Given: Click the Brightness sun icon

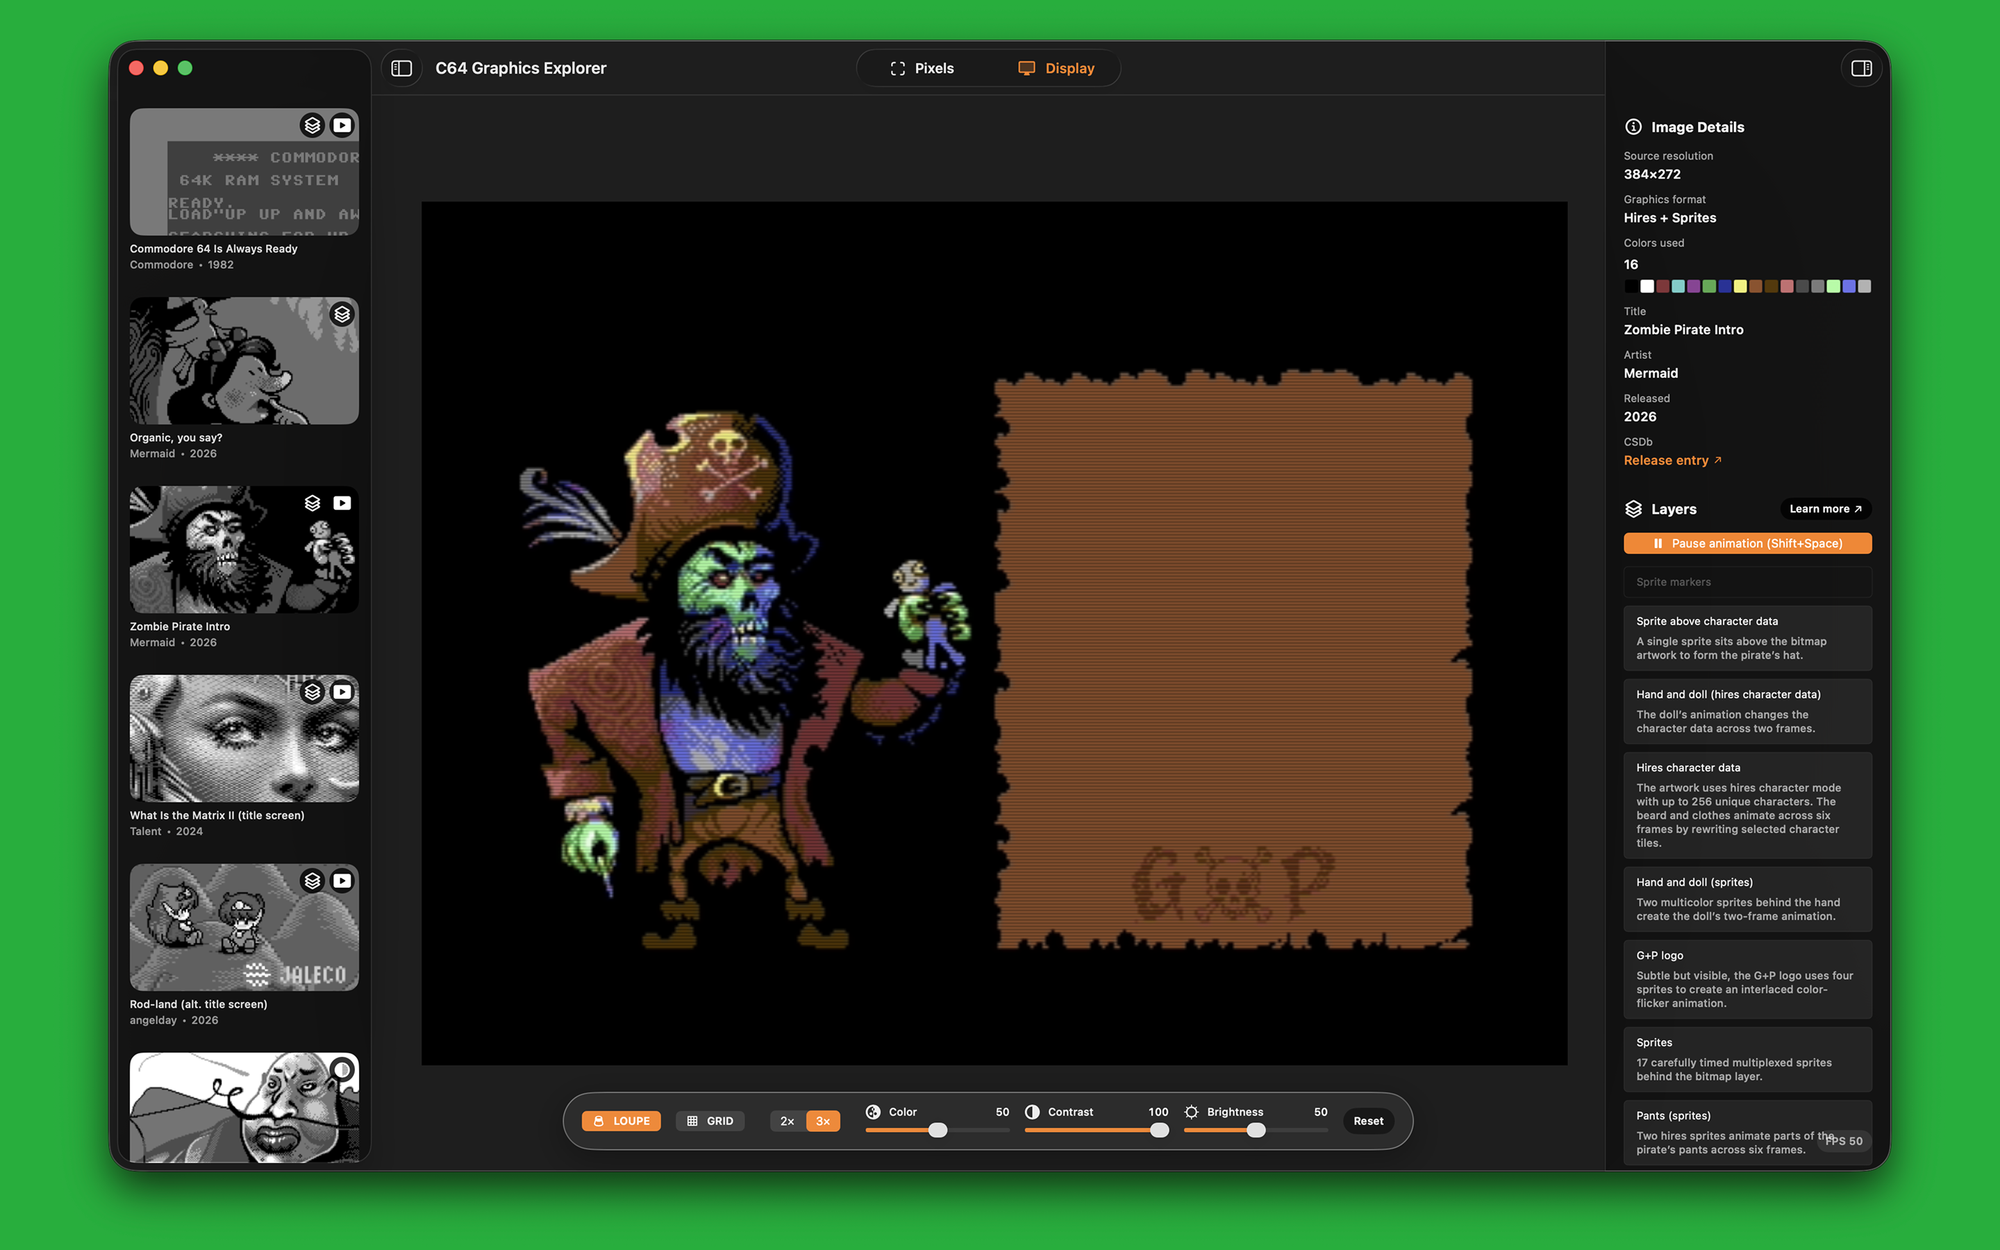Looking at the screenshot, I should pyautogui.click(x=1191, y=1112).
